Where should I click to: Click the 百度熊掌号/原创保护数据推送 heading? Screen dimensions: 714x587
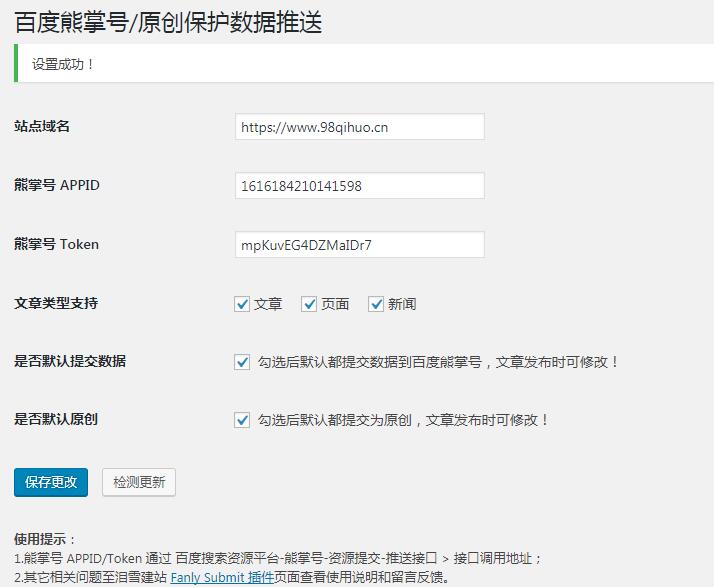[168, 22]
